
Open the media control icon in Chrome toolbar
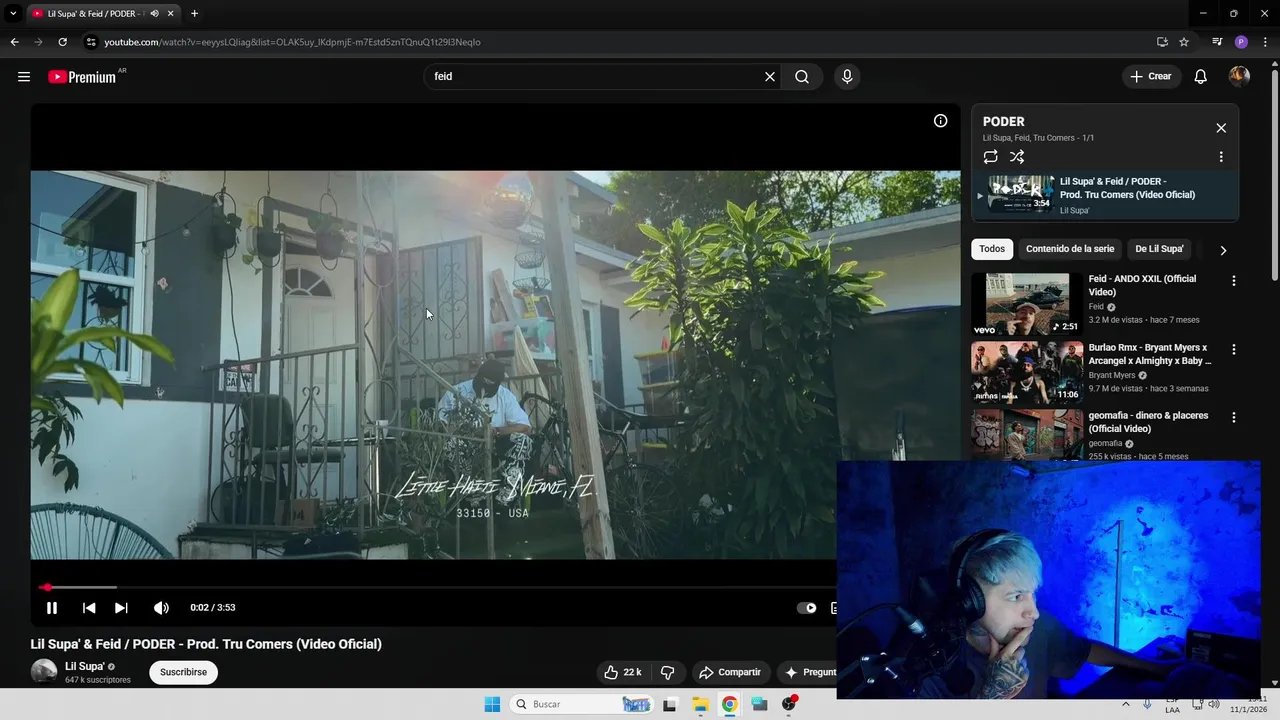[1217, 42]
